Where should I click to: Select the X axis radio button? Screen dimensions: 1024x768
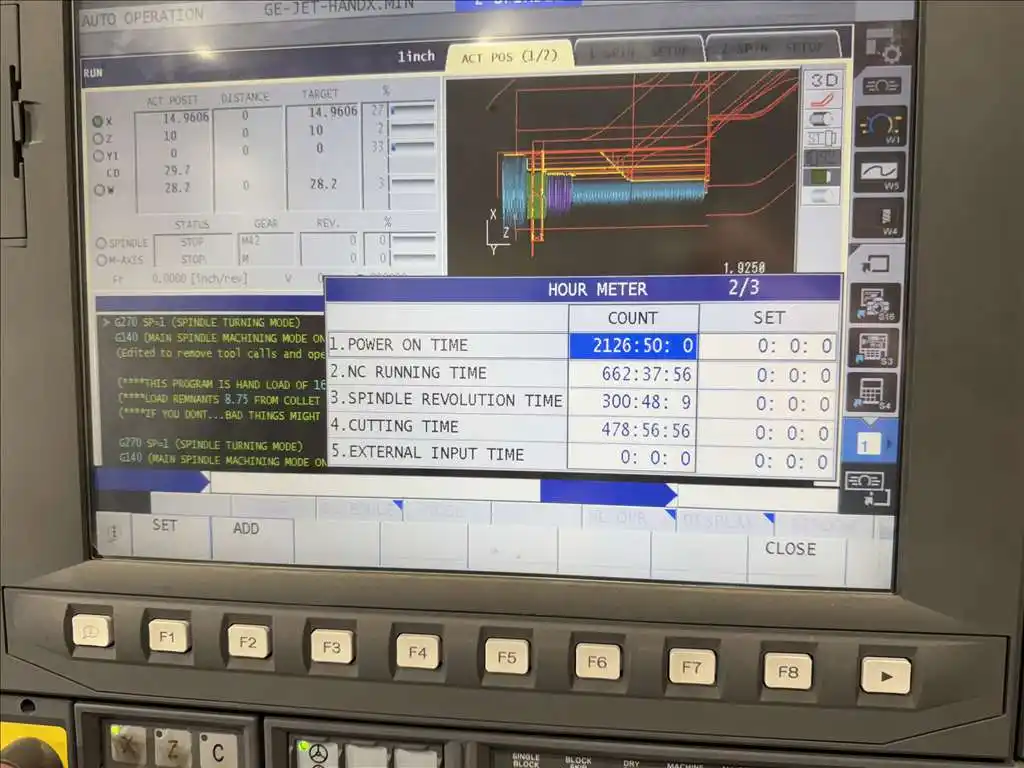click(x=99, y=121)
